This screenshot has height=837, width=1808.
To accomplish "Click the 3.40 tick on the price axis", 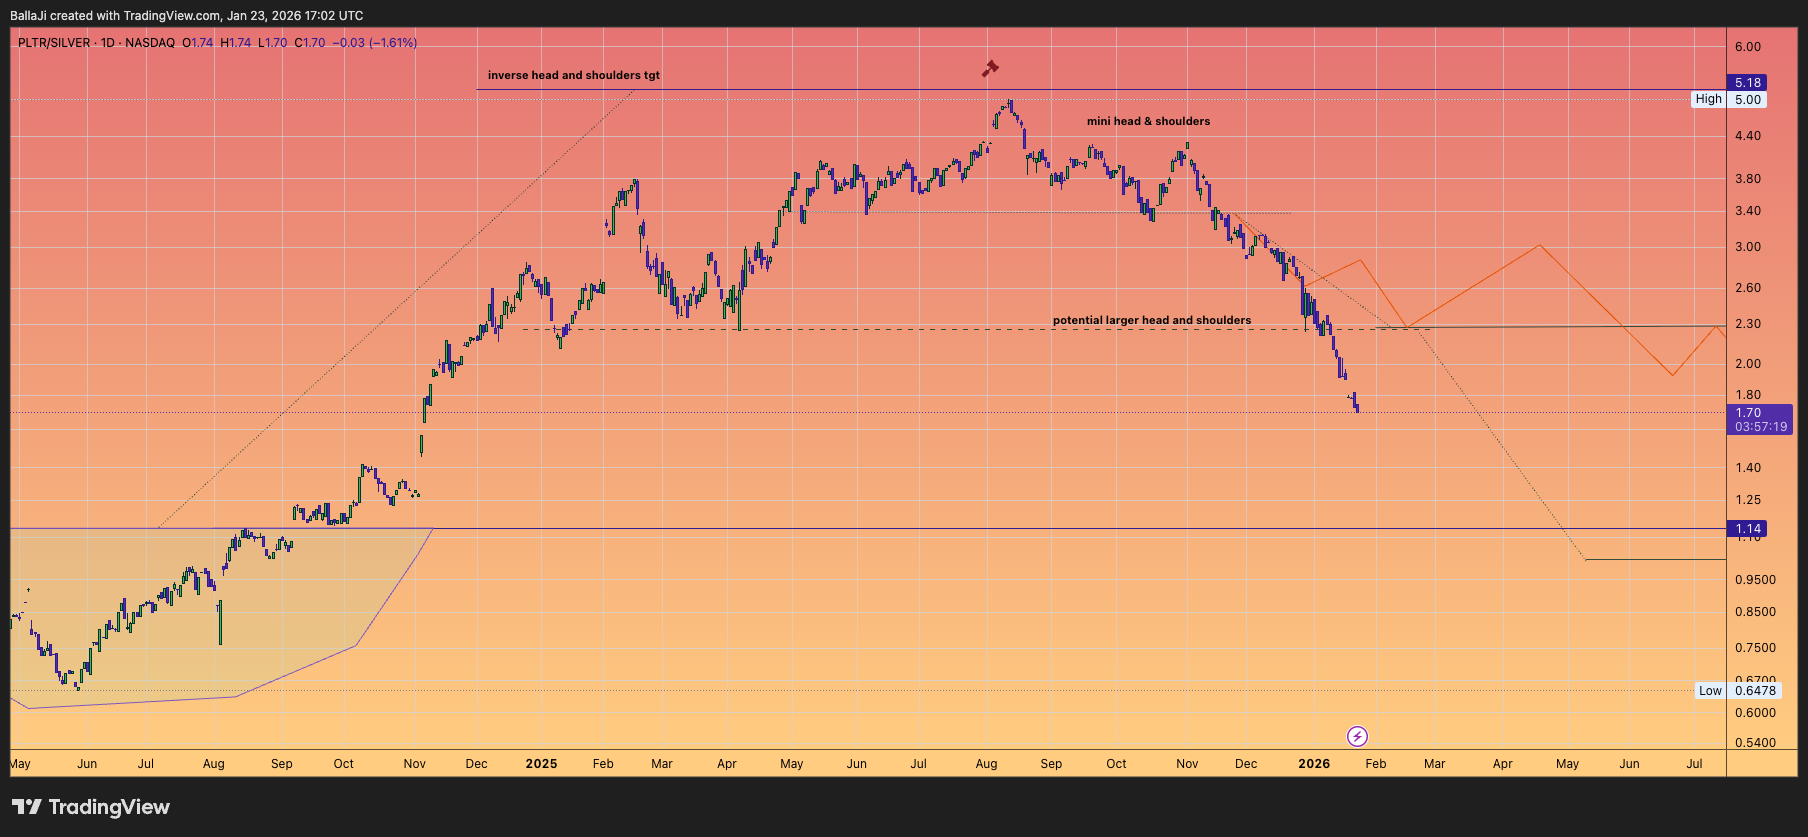I will [x=1748, y=211].
